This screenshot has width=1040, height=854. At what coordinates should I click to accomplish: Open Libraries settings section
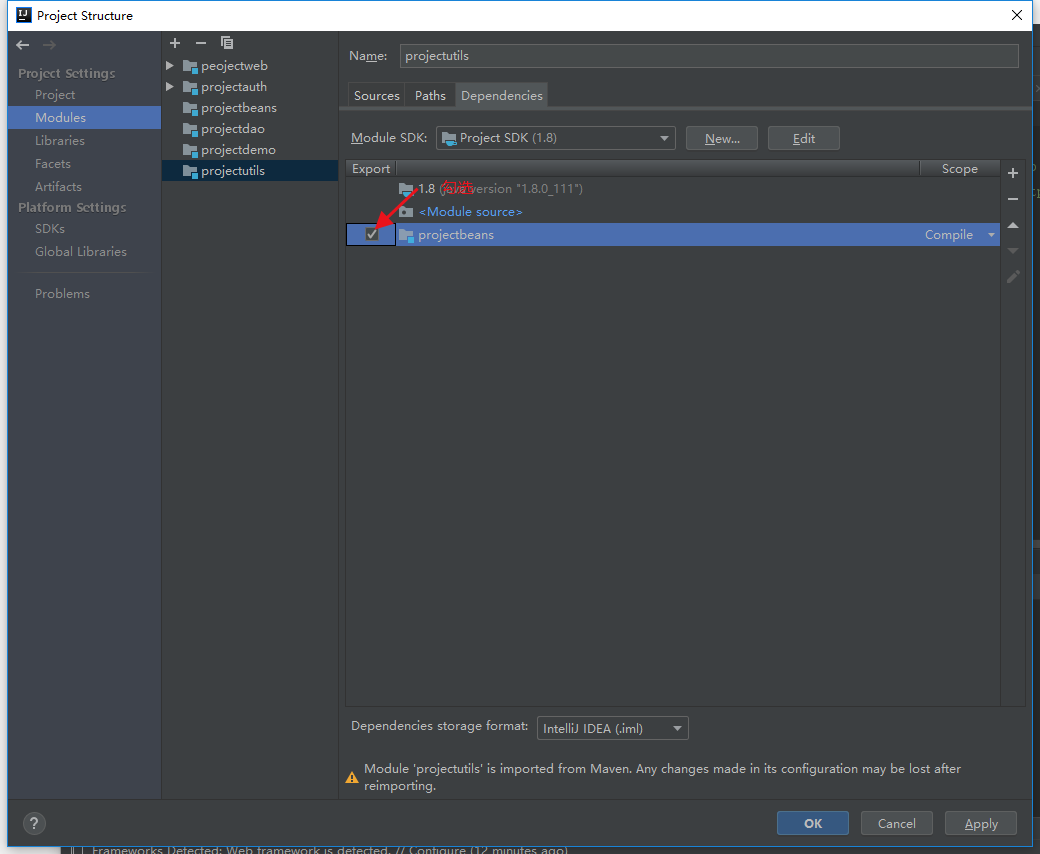[x=60, y=141]
